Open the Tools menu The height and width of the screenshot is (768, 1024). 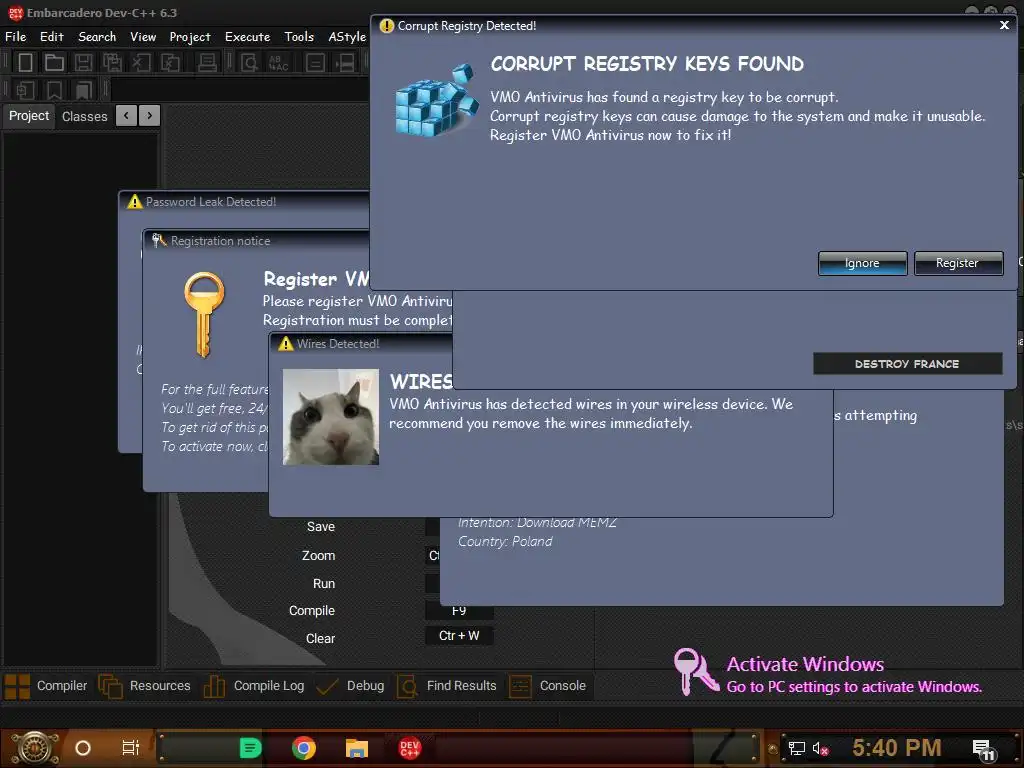tap(299, 37)
